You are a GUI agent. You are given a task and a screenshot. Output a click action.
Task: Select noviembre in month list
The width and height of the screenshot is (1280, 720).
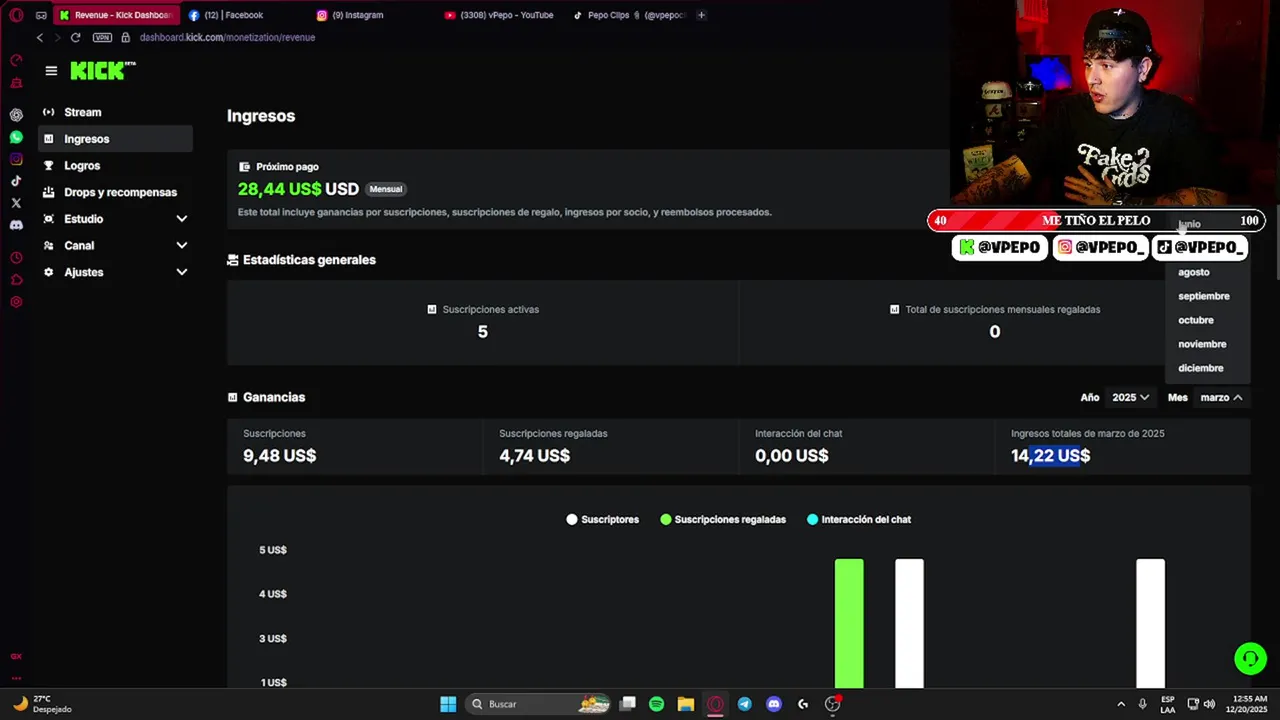1207,344
